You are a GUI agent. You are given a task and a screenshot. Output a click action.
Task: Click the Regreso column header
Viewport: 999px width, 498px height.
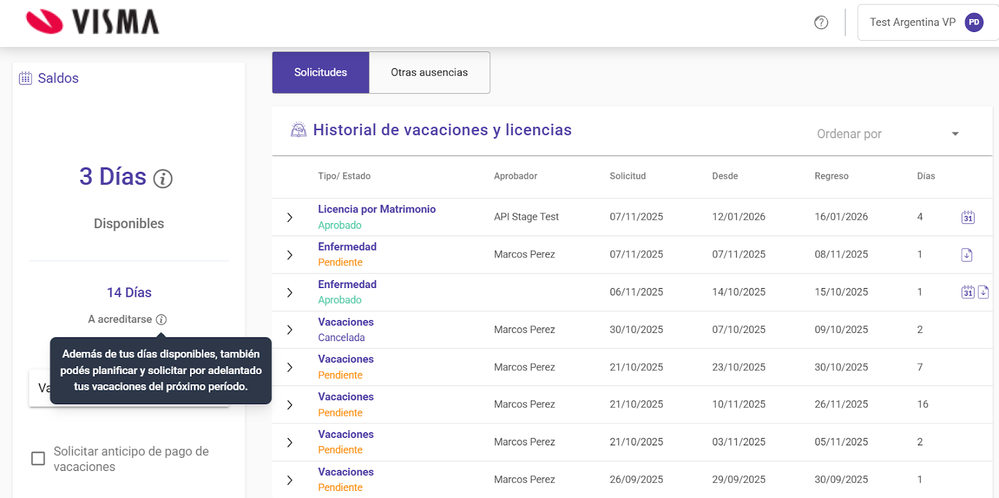pos(831,176)
